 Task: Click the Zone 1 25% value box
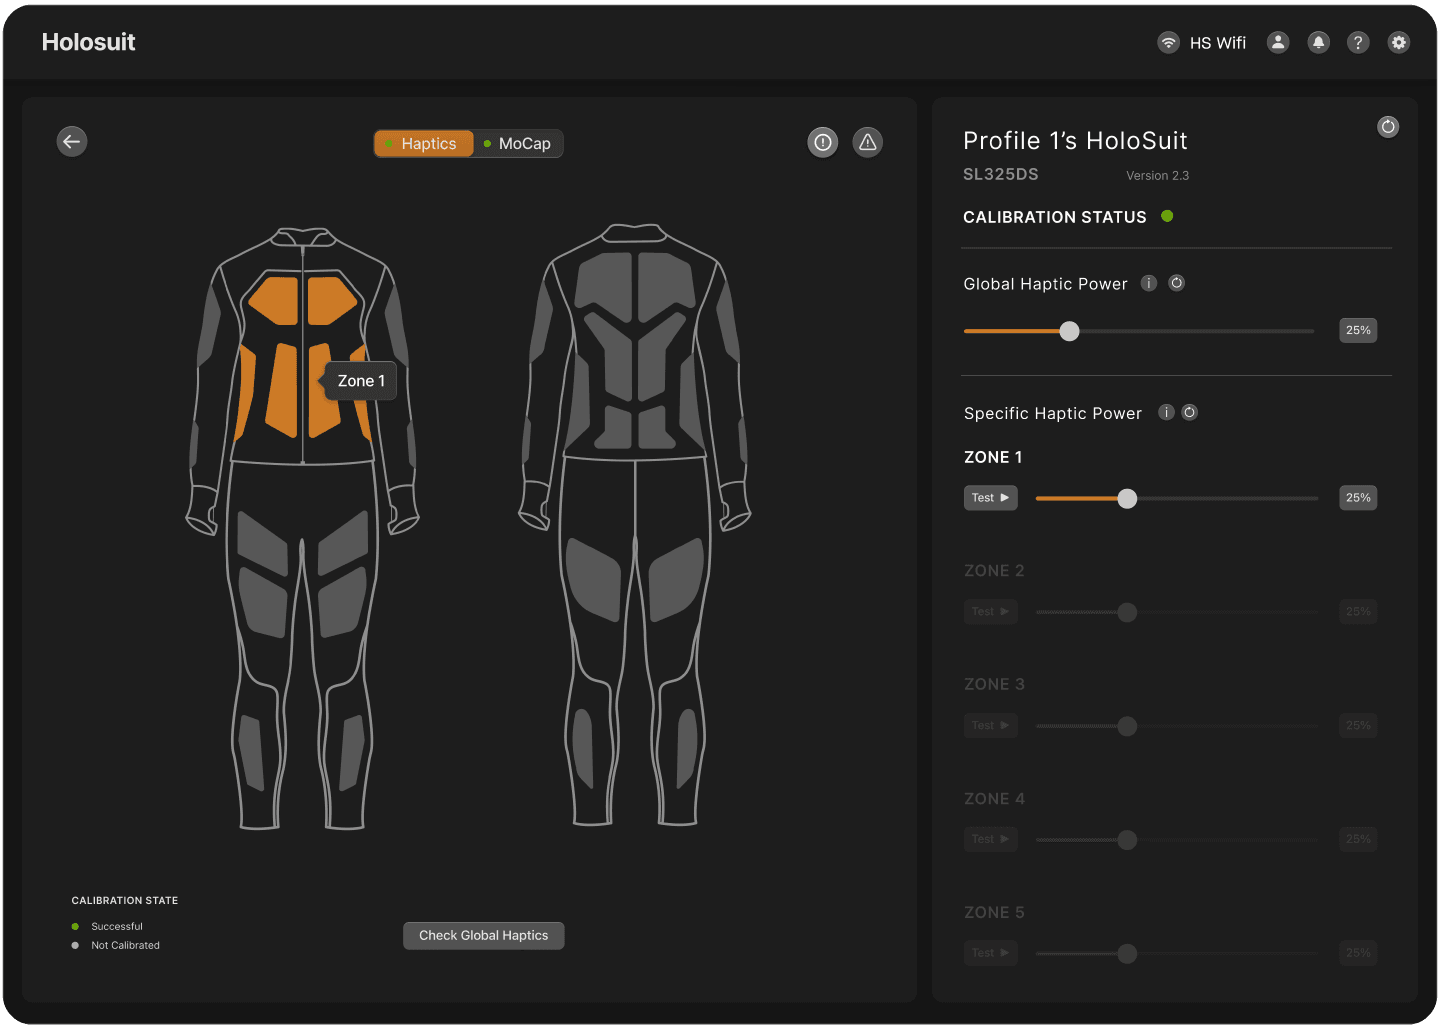click(x=1358, y=498)
